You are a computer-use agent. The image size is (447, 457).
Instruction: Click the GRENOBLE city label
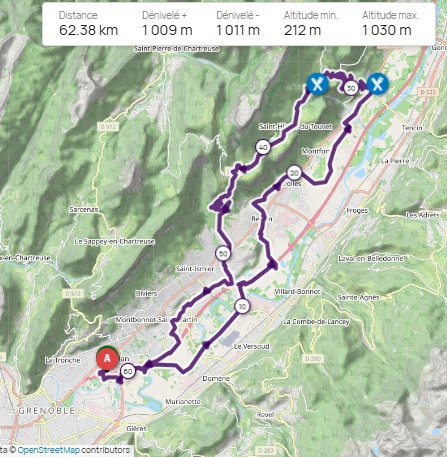[47, 411]
